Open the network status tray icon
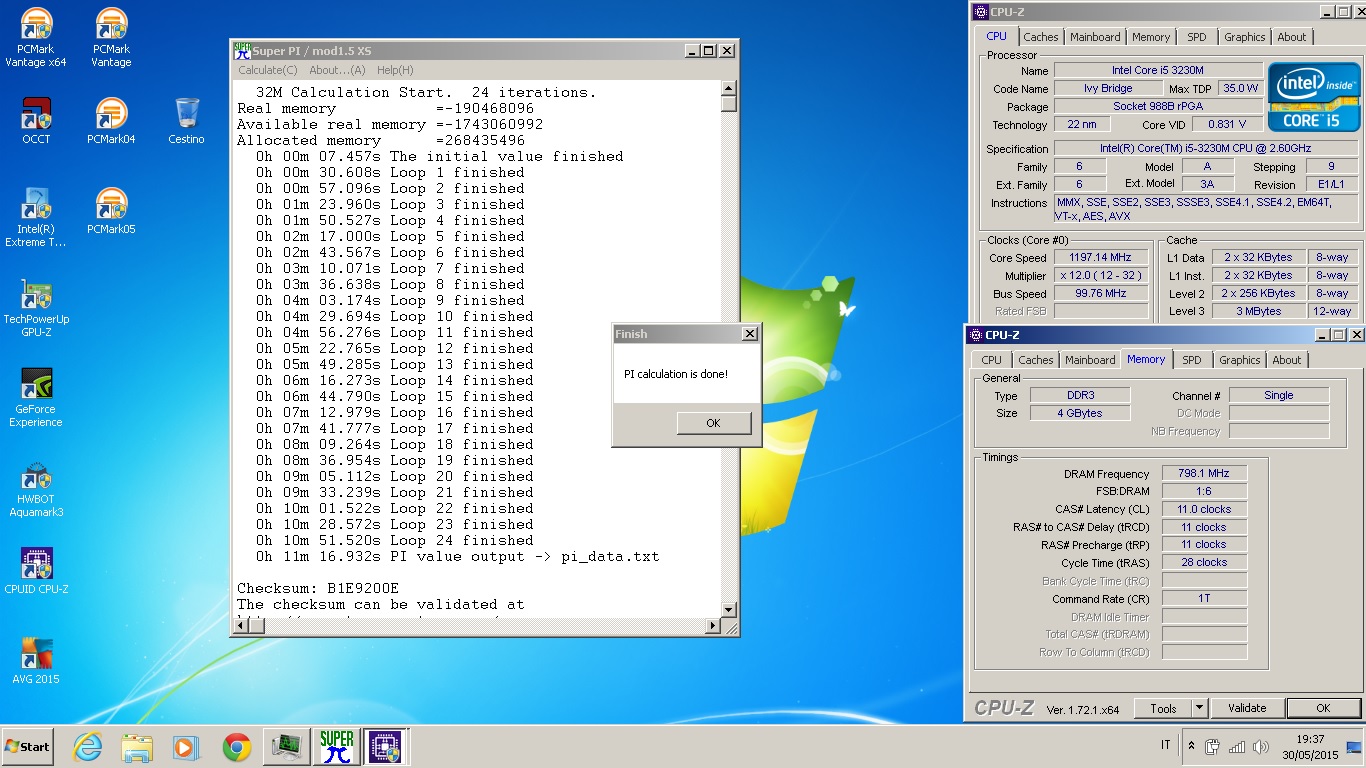The width and height of the screenshot is (1366, 768). pyautogui.click(x=1237, y=746)
